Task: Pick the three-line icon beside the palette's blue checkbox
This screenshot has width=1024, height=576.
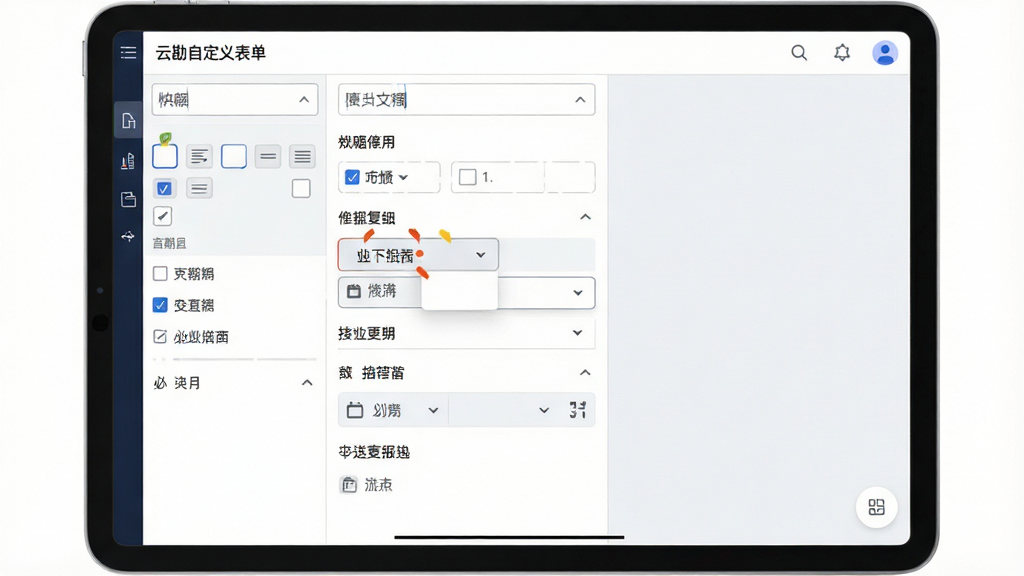Action: pyautogui.click(x=199, y=189)
